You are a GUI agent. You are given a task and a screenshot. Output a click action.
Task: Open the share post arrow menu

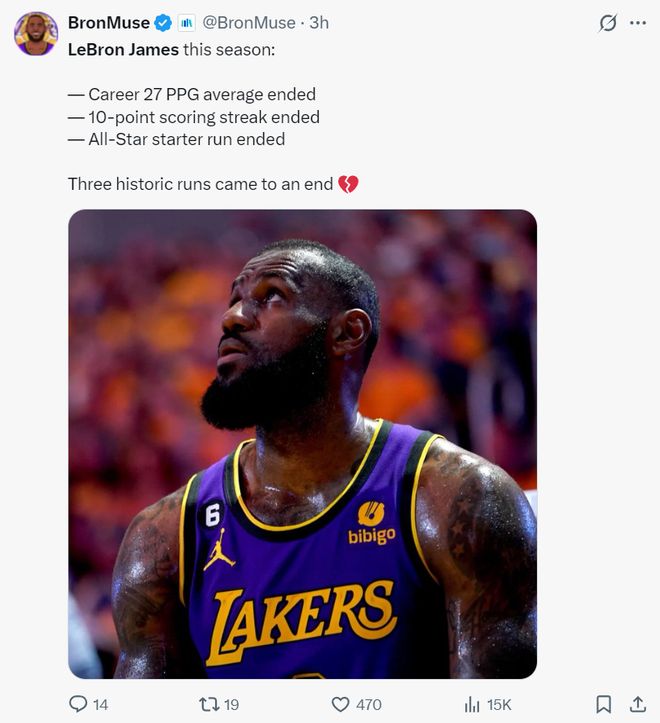(x=637, y=704)
